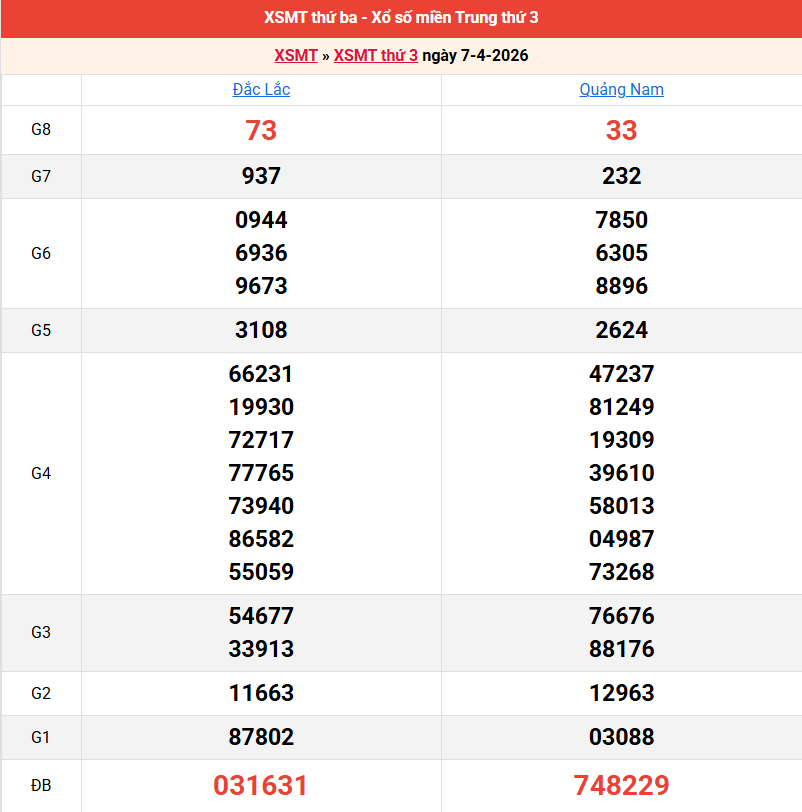Click the red header title XSMT thứ ba

pyautogui.click(x=401, y=18)
